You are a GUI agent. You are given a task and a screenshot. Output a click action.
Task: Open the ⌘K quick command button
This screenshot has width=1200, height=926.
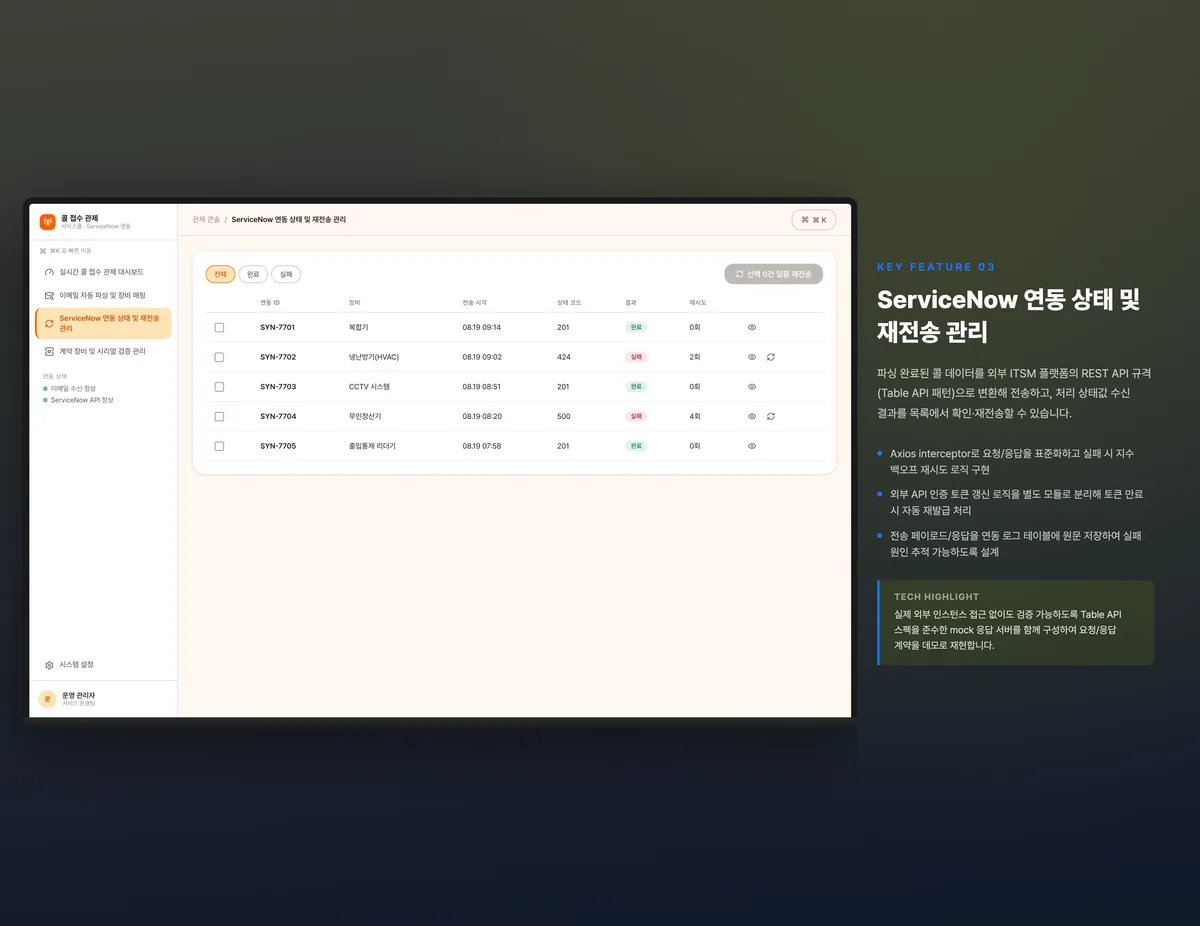(814, 220)
